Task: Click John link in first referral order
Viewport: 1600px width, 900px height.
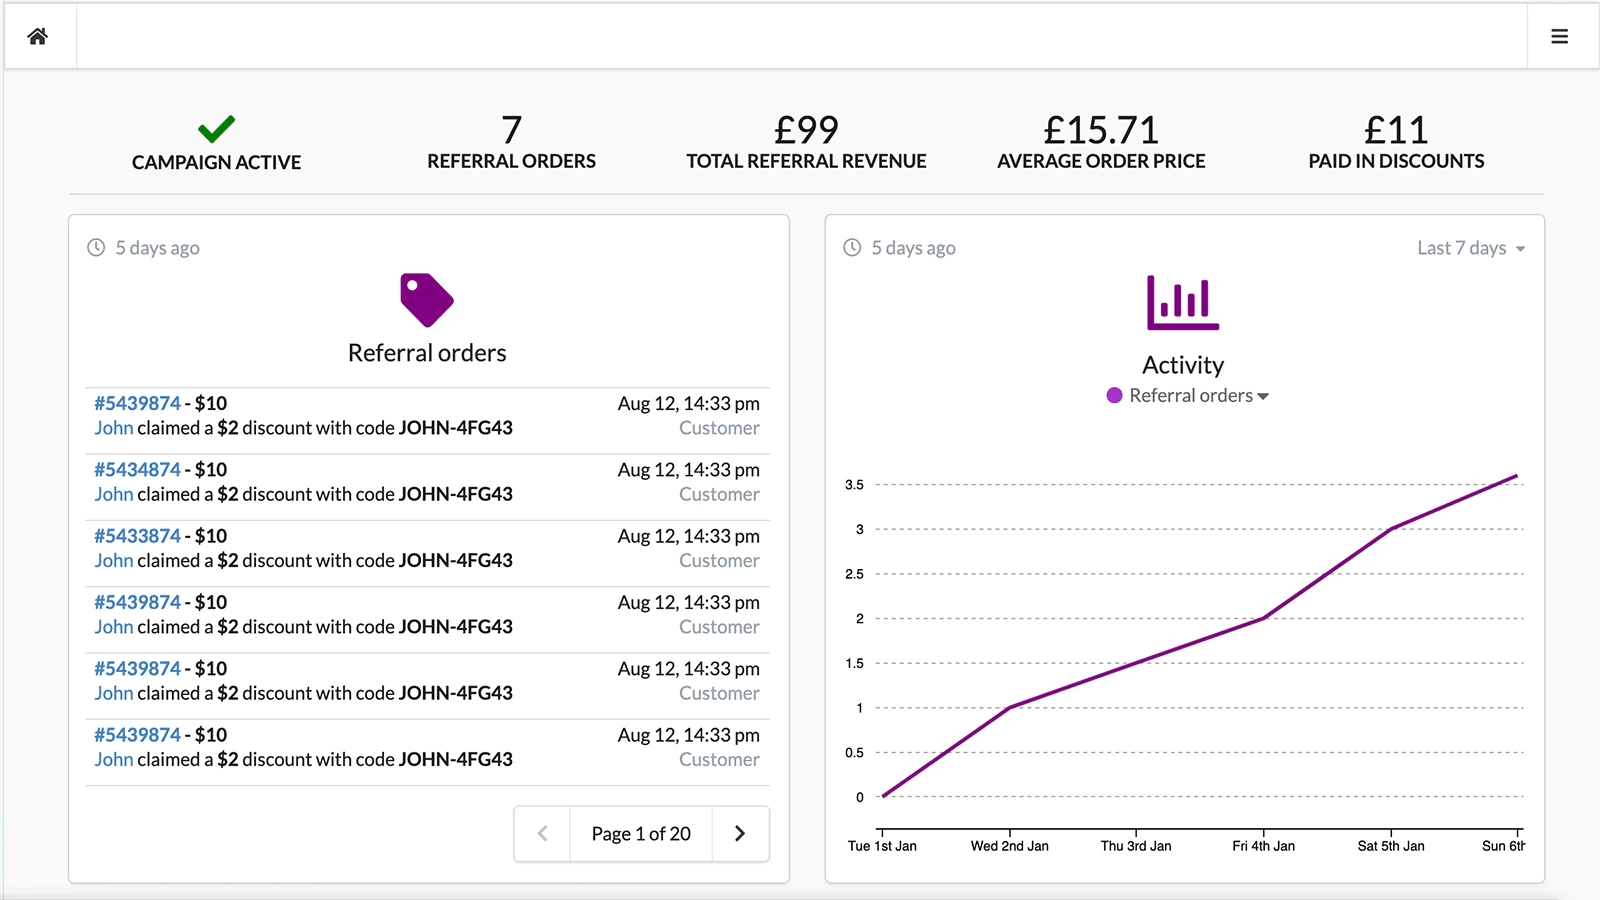Action: click(114, 428)
